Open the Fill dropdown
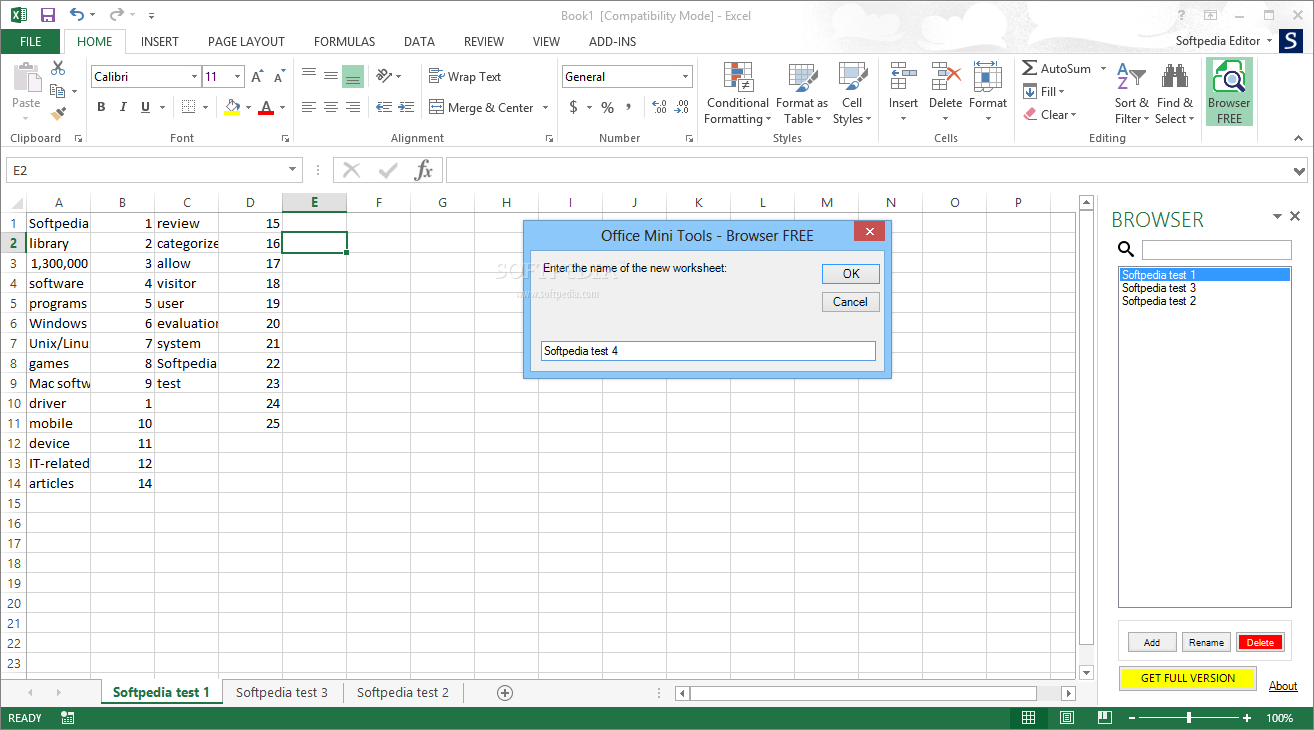The height and width of the screenshot is (730, 1314). coord(1044,92)
